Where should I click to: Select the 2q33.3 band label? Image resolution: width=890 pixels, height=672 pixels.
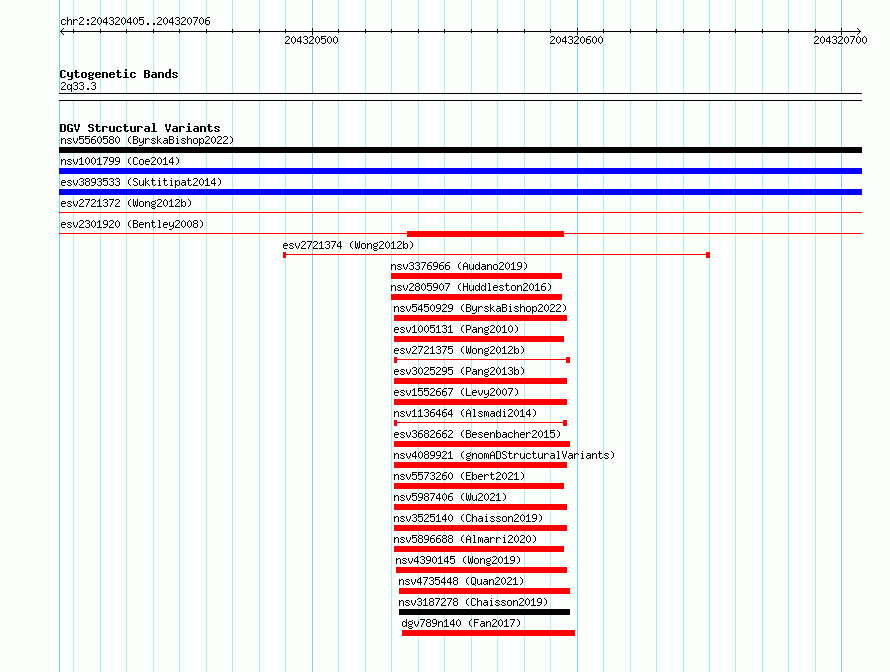(x=78, y=86)
